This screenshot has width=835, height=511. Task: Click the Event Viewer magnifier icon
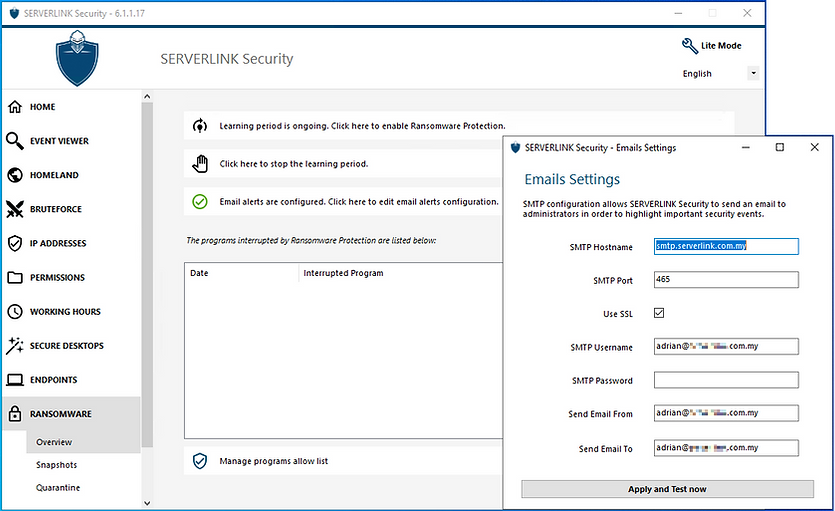[x=15, y=141]
